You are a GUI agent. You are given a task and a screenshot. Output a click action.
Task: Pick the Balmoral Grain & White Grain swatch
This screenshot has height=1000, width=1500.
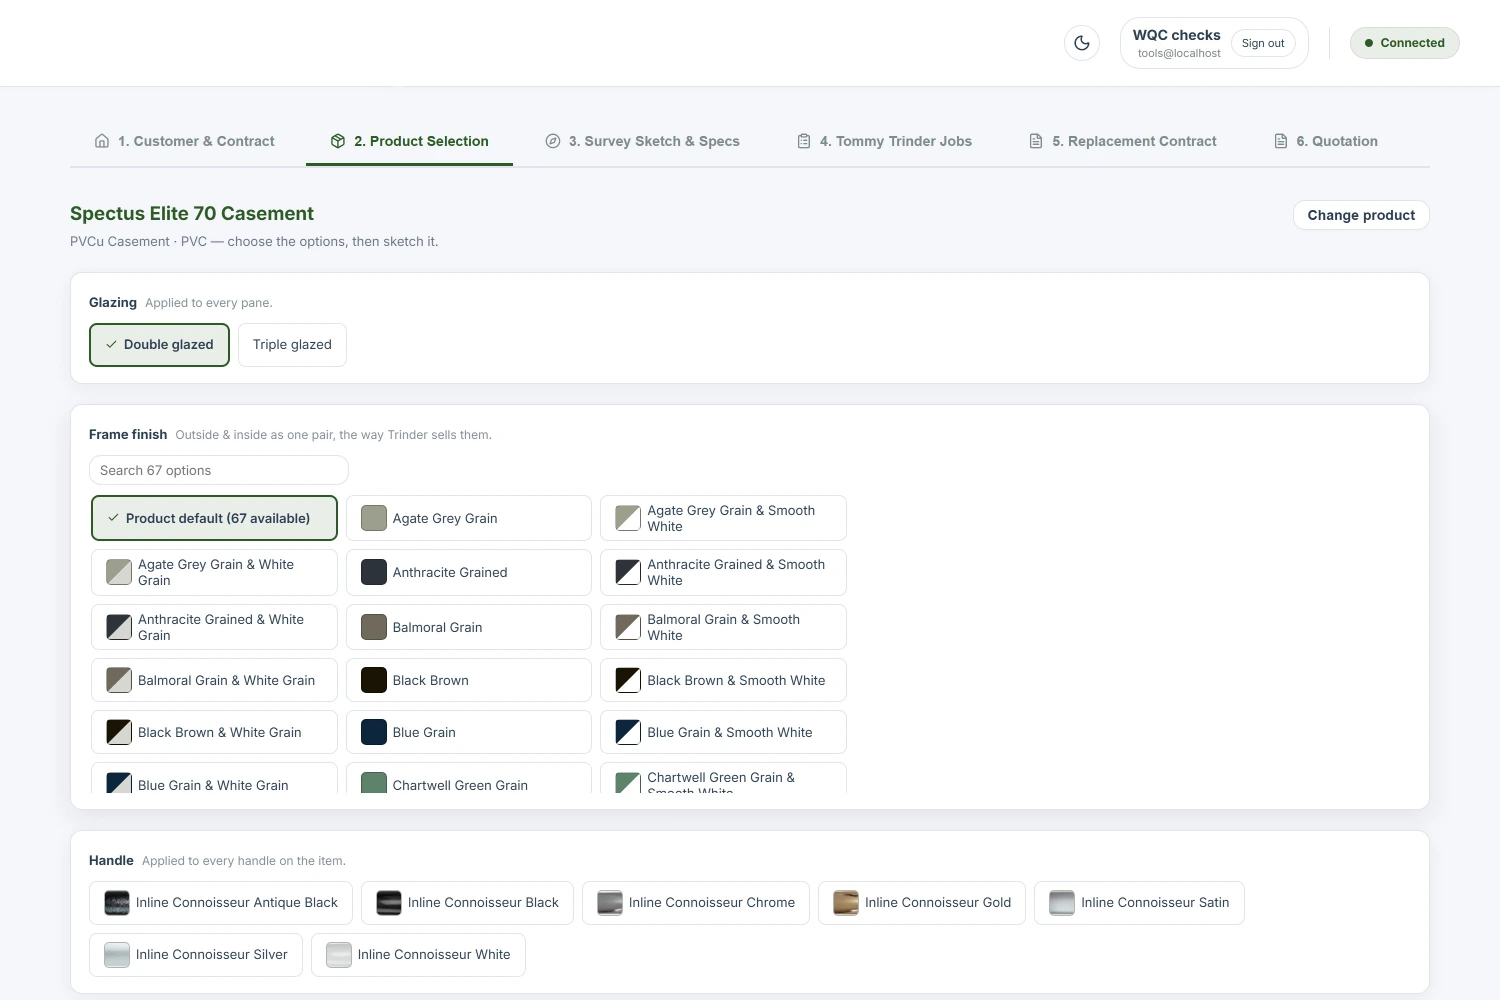119,680
